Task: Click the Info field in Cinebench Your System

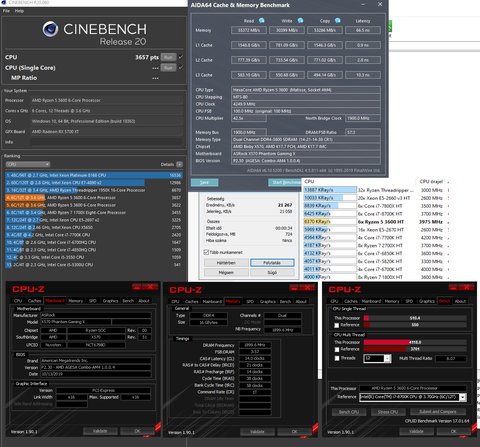Action: pos(106,142)
